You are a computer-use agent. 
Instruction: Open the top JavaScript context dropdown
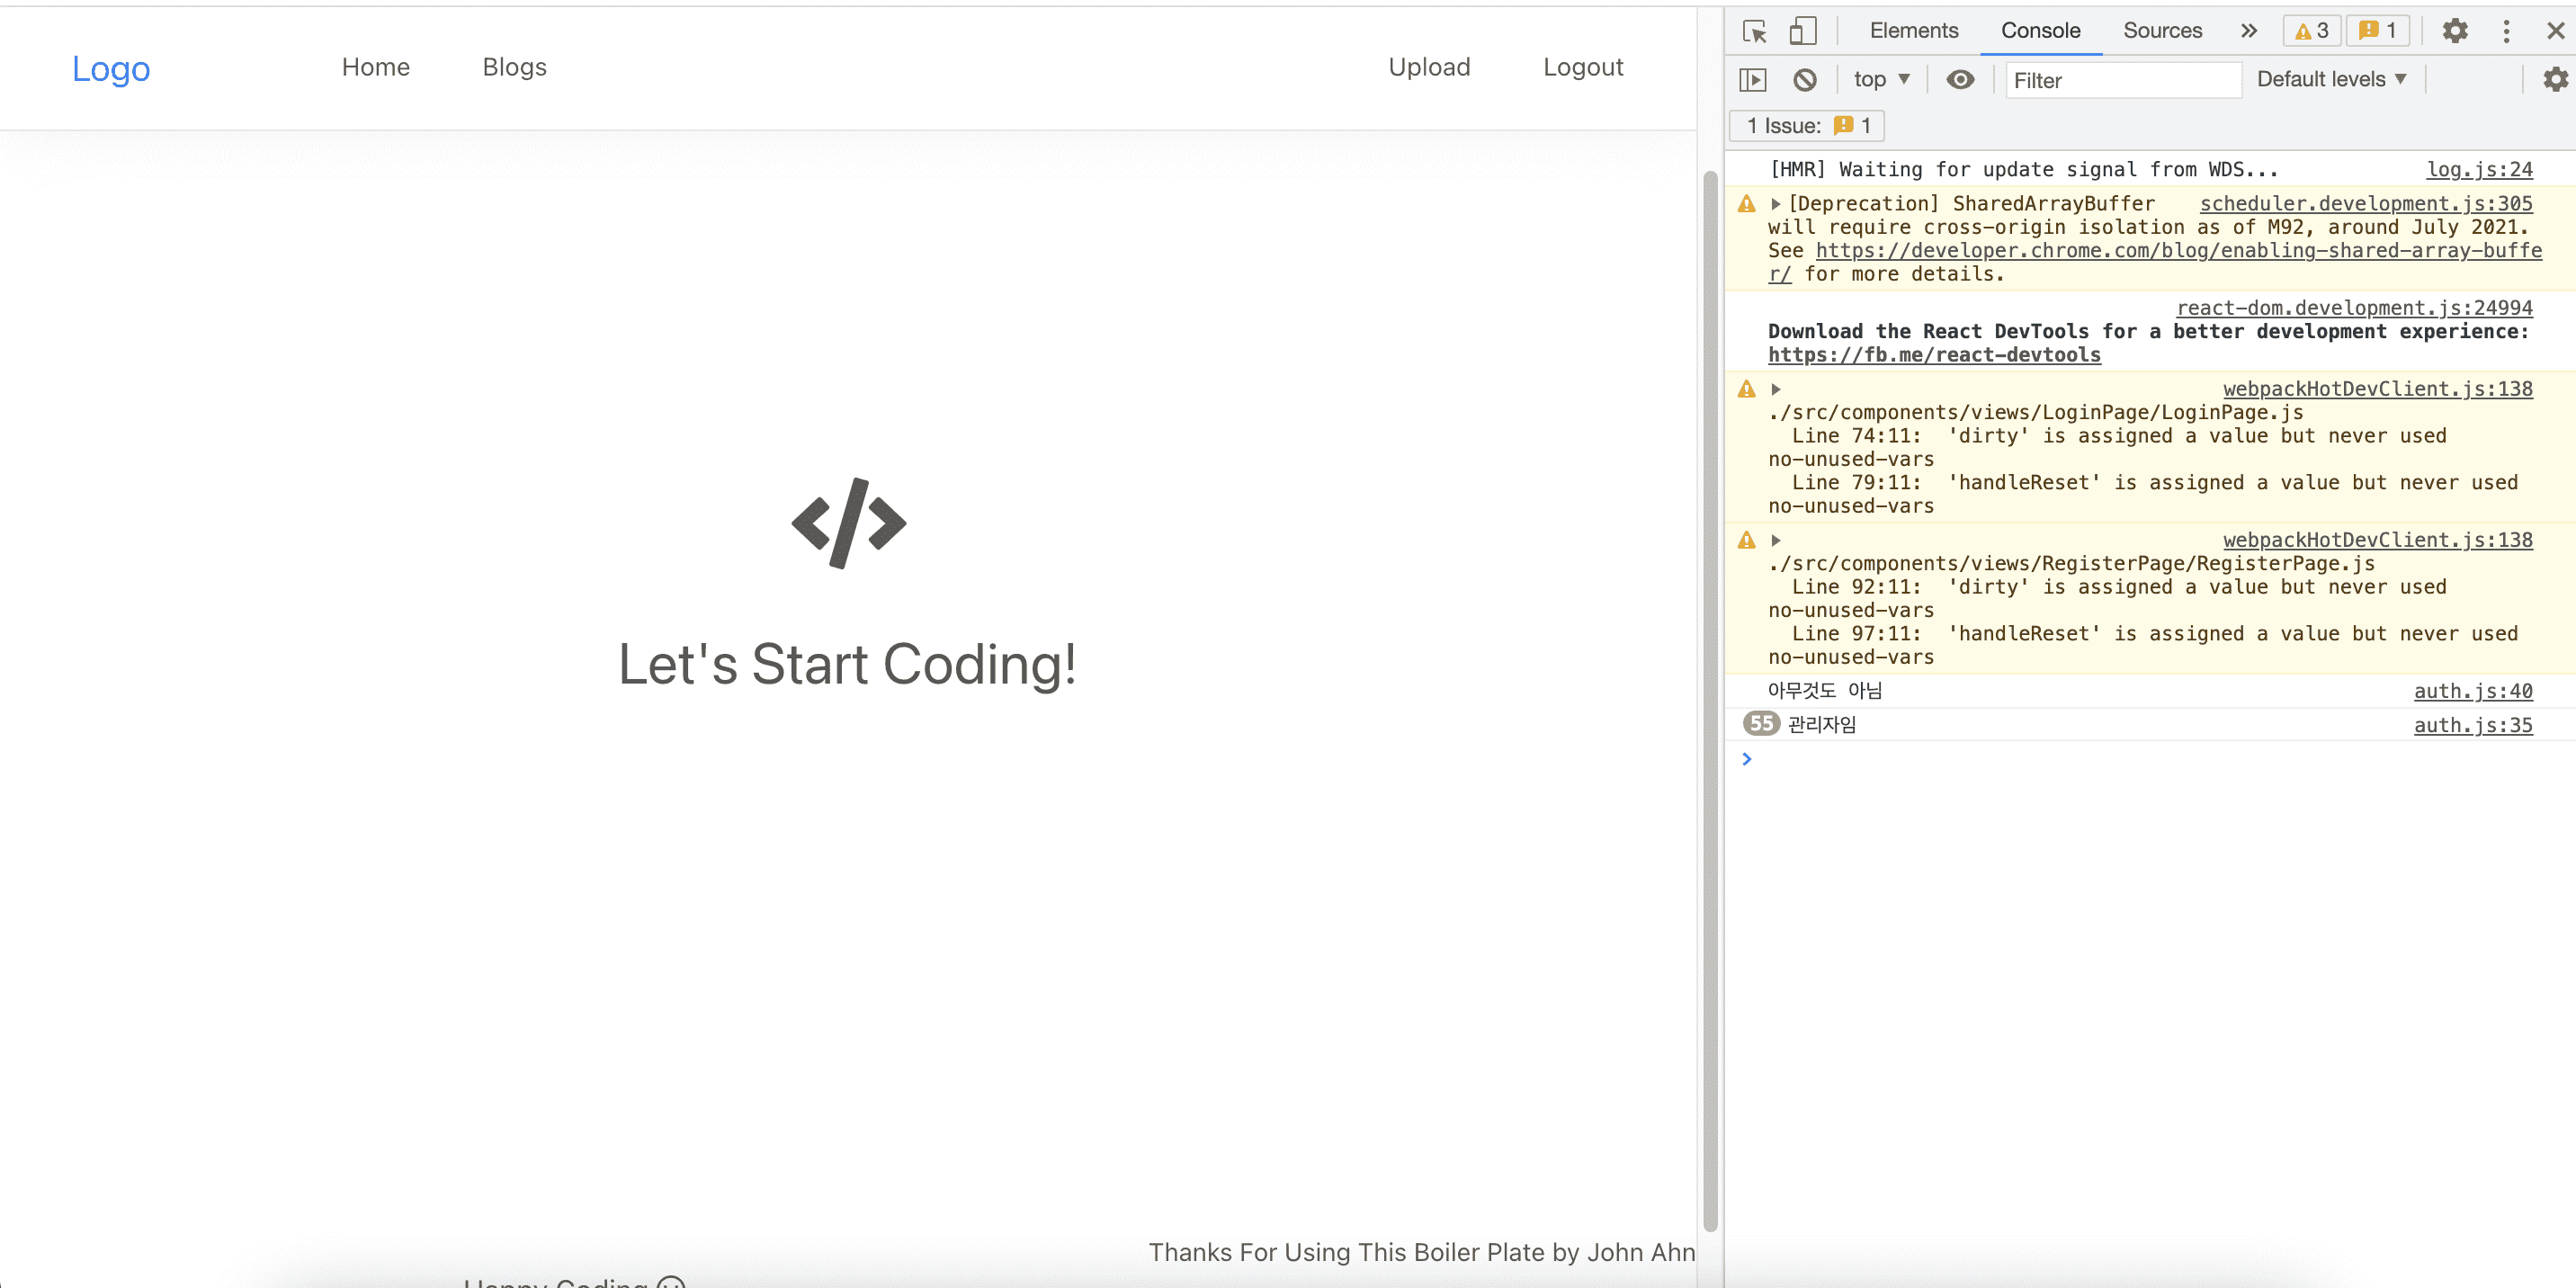click(1881, 80)
